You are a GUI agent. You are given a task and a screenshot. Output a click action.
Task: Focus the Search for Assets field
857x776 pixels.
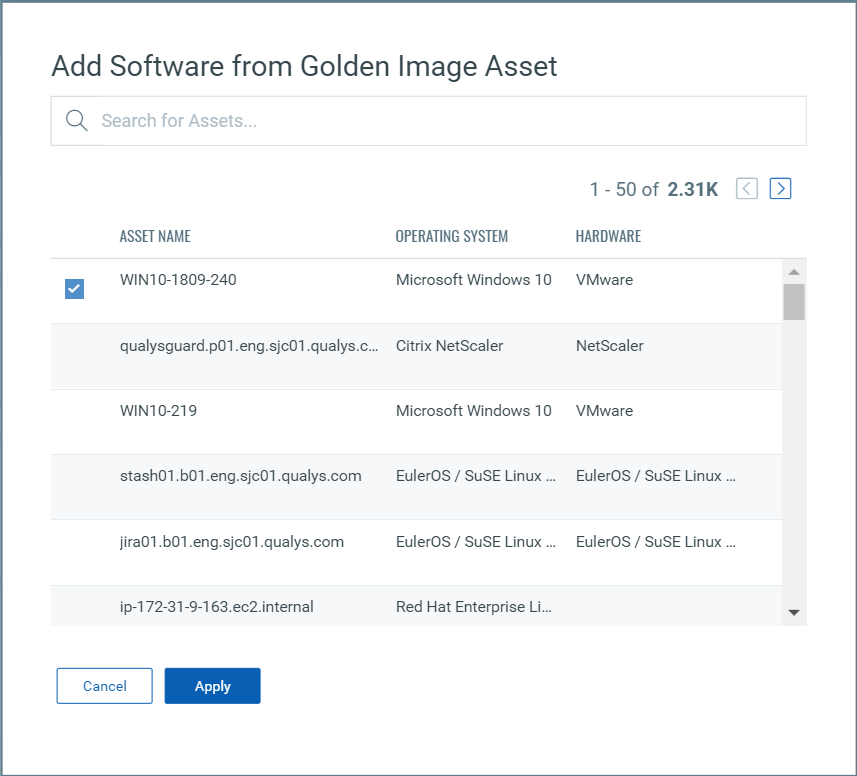point(428,121)
